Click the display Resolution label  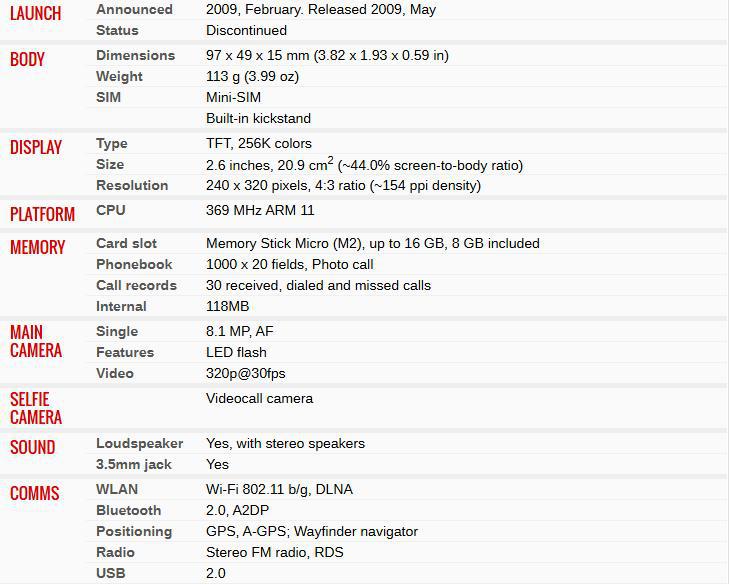click(132, 185)
